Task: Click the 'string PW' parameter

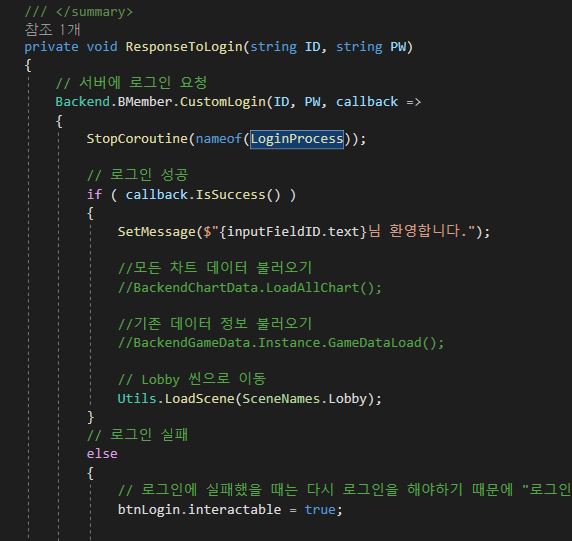Action: click(371, 47)
